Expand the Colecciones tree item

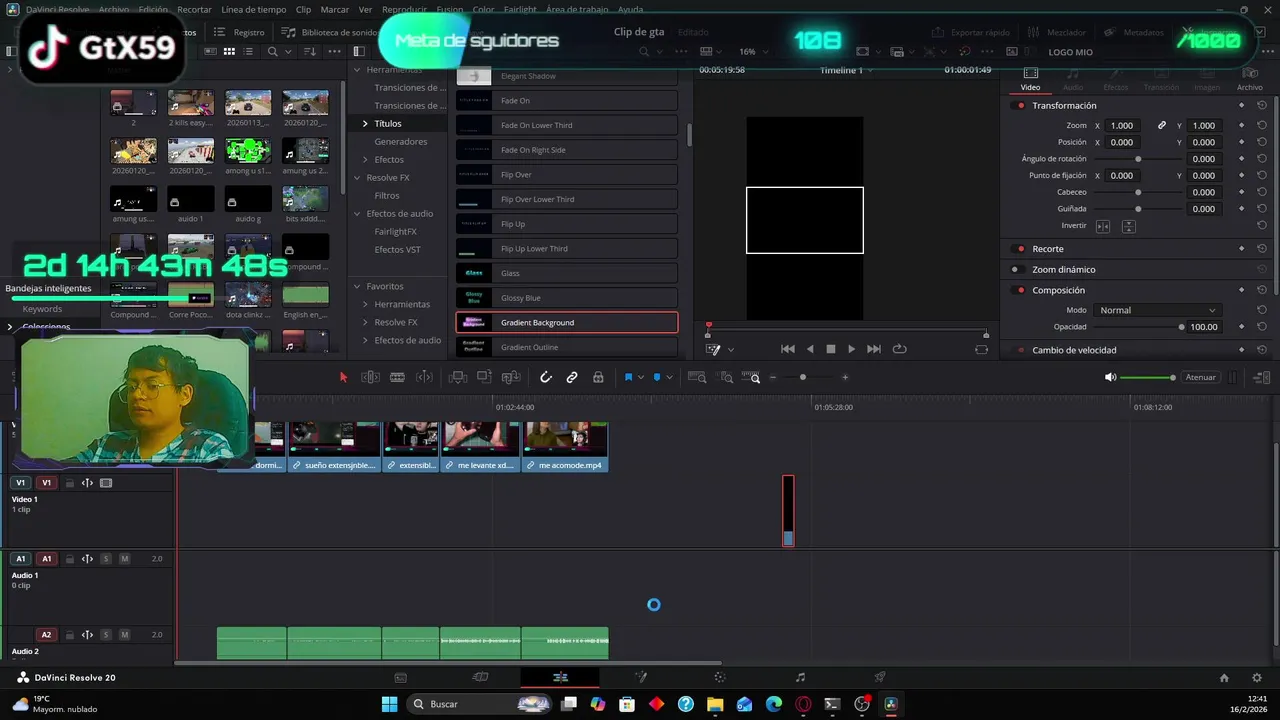click(x=10, y=327)
